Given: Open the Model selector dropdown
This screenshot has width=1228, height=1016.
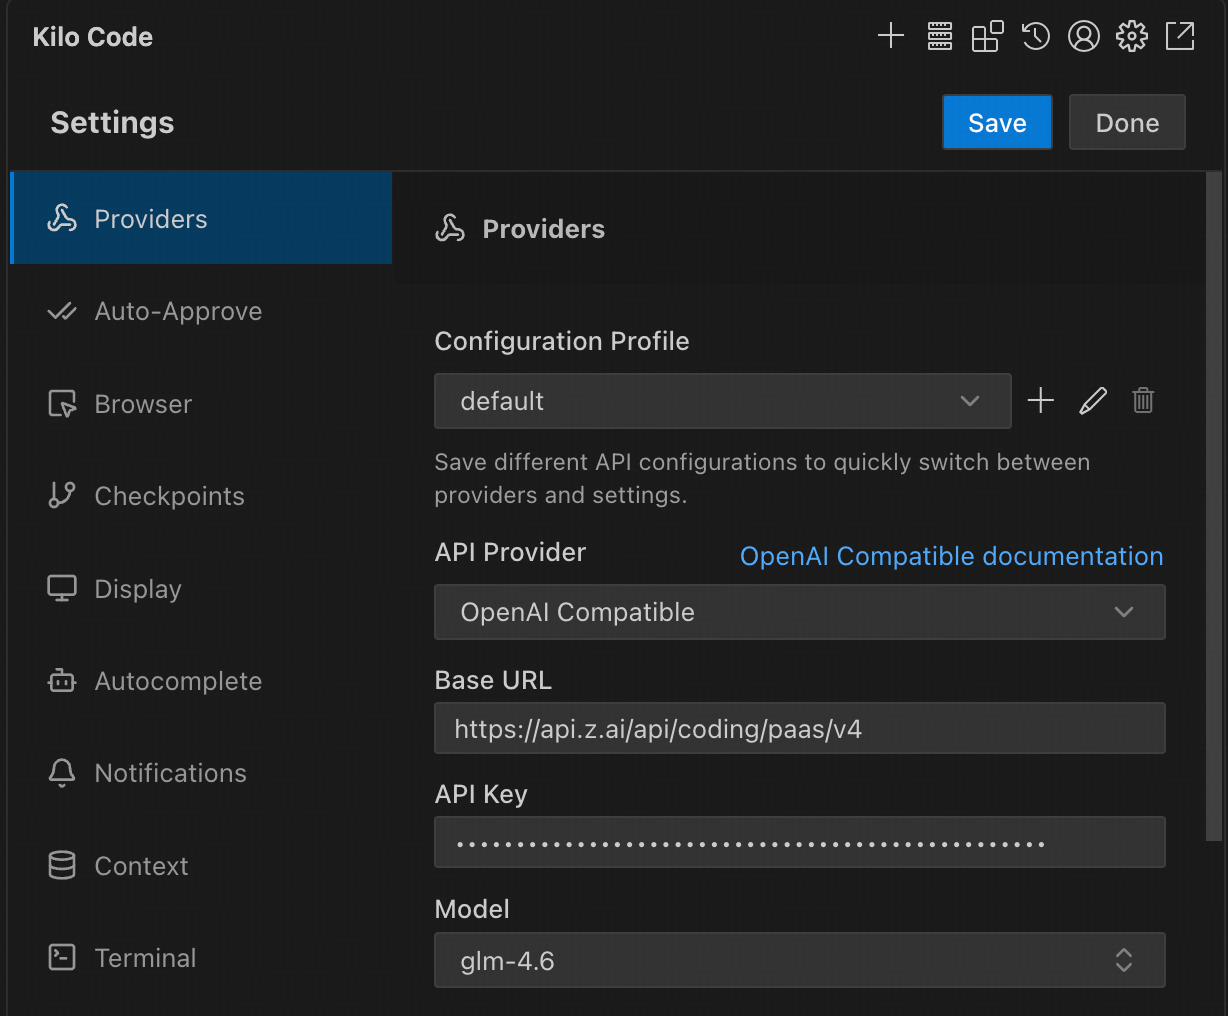Looking at the screenshot, I should [x=799, y=960].
